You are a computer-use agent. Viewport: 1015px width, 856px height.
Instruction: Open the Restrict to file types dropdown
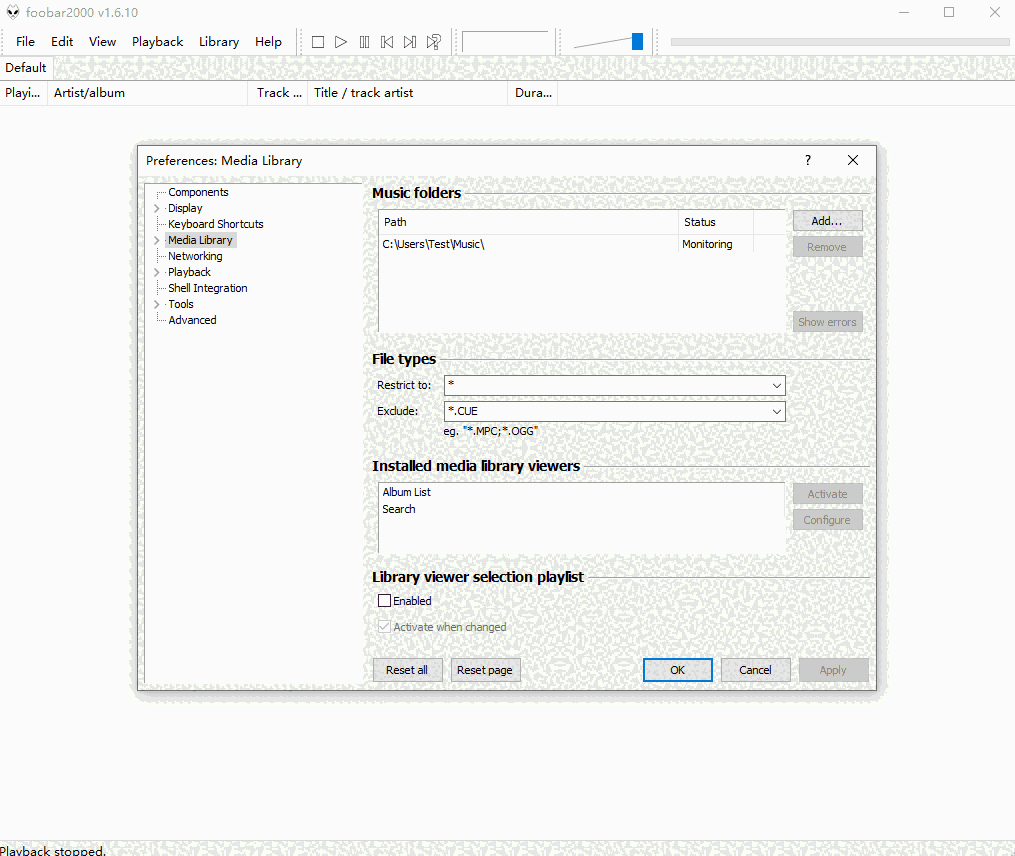(x=777, y=385)
